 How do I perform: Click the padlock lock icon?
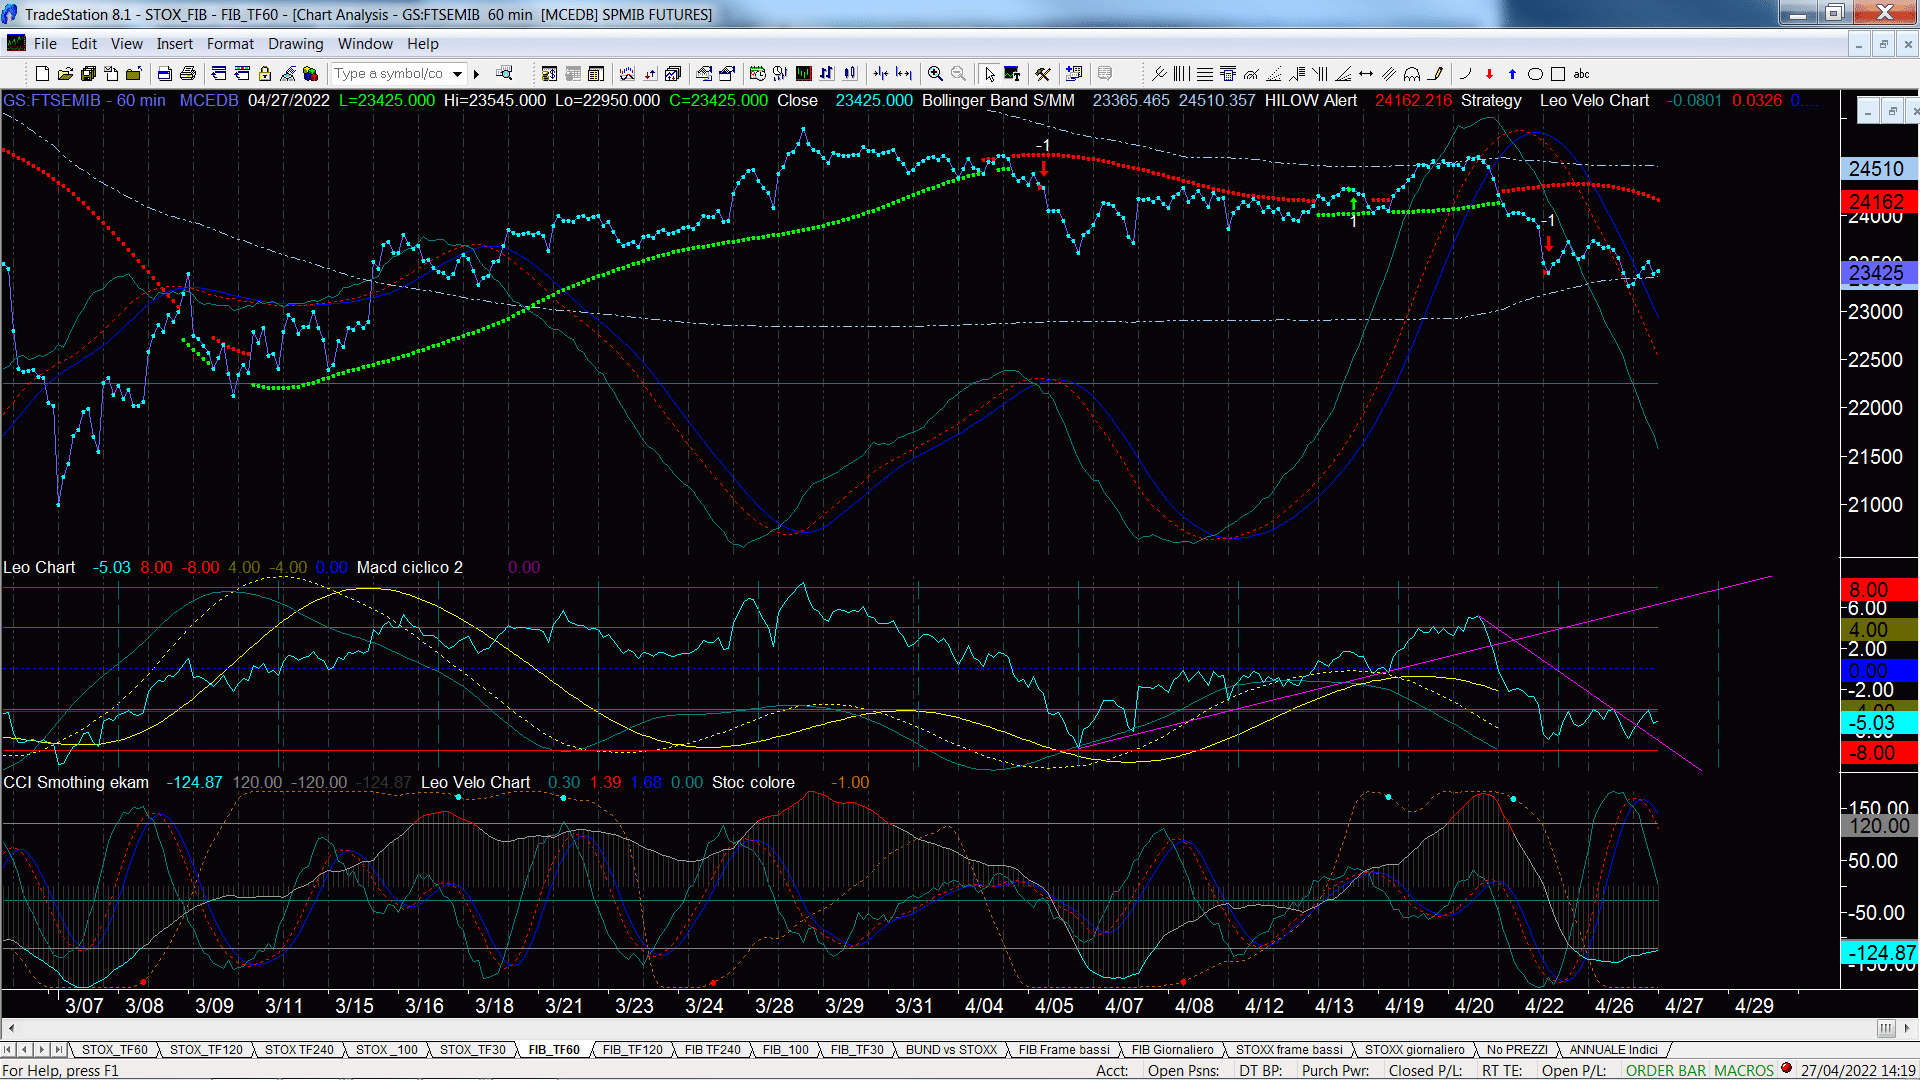click(265, 74)
